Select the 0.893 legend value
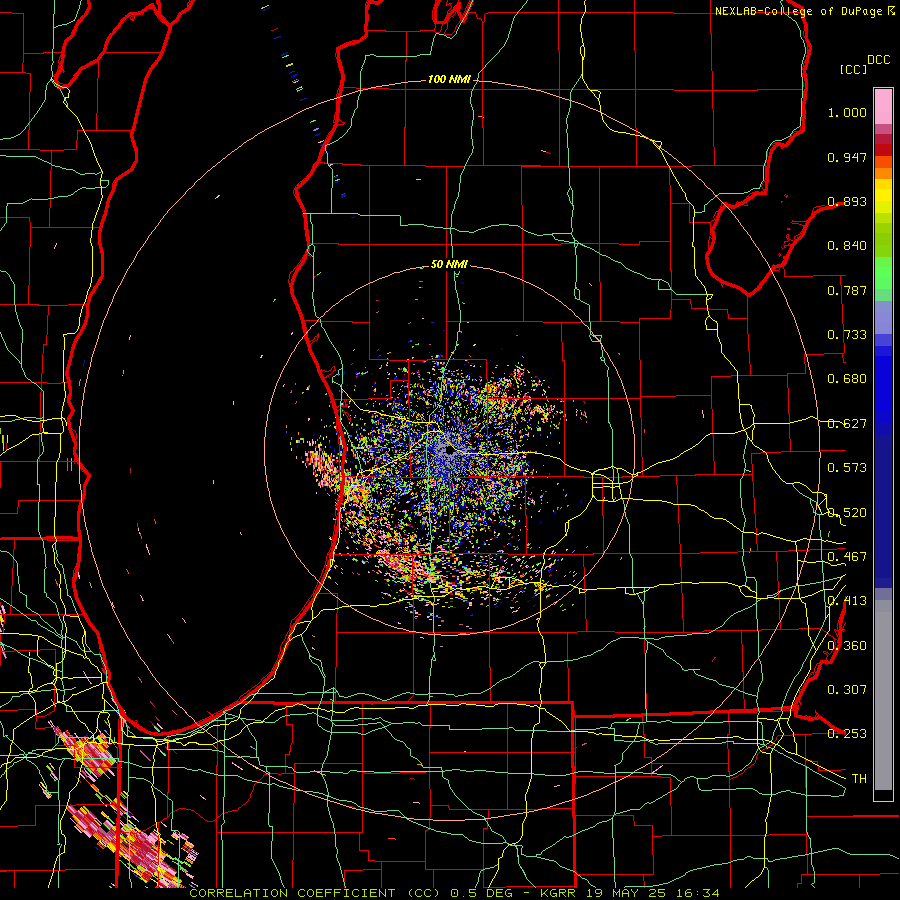Image resolution: width=900 pixels, height=900 pixels. 847,201
